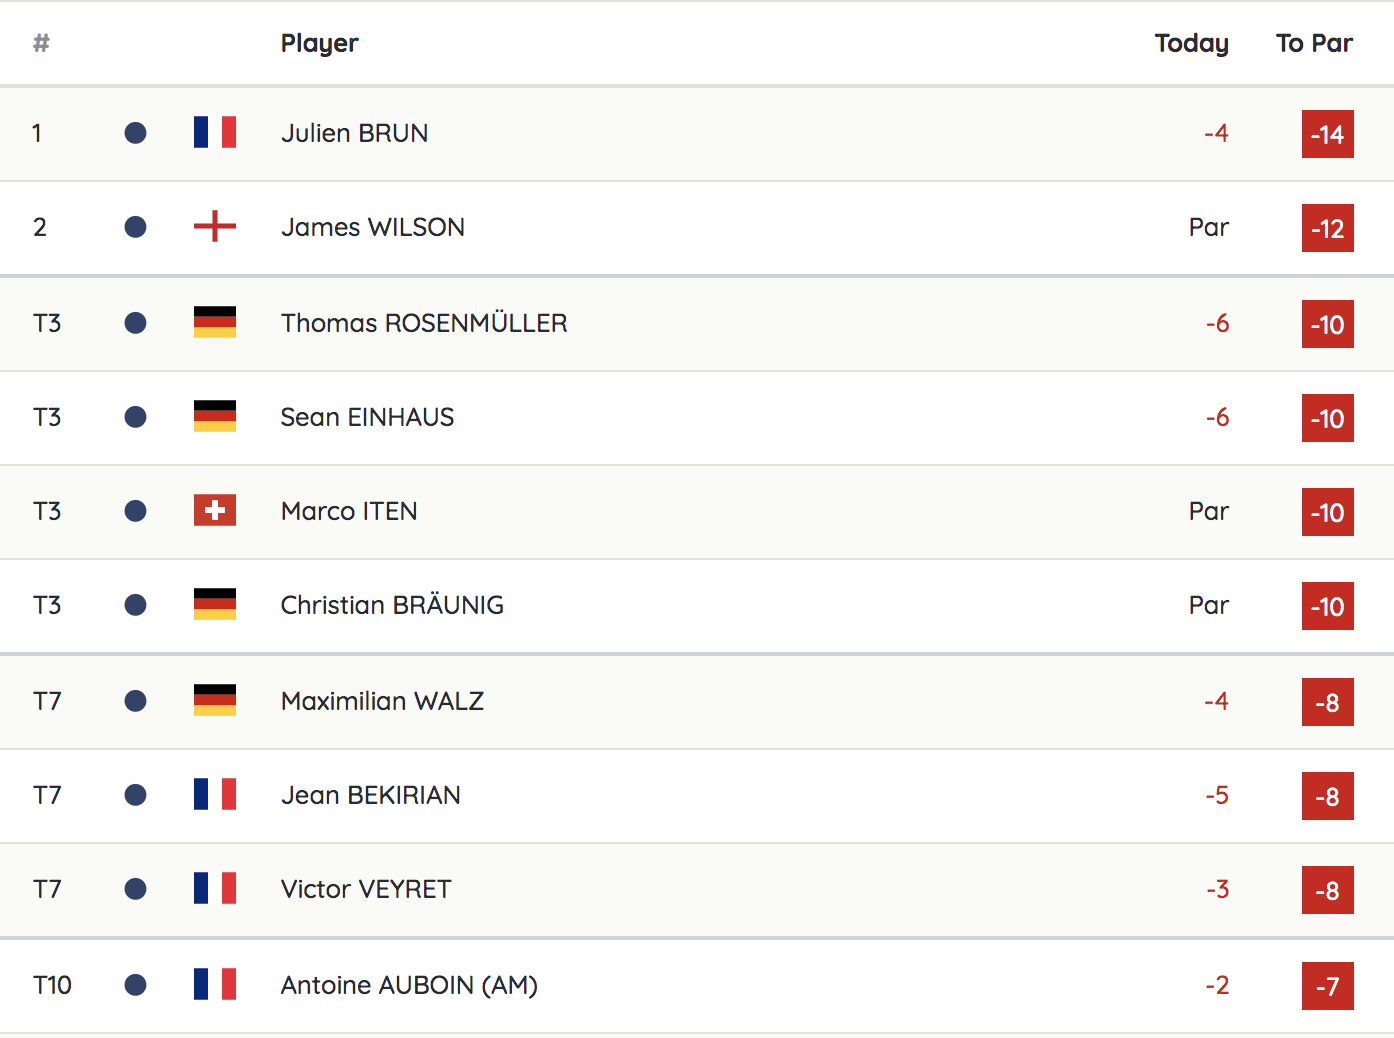The width and height of the screenshot is (1394, 1038).
Task: Open Thomas ROSENMÜLLER's player name link
Action: 424,323
